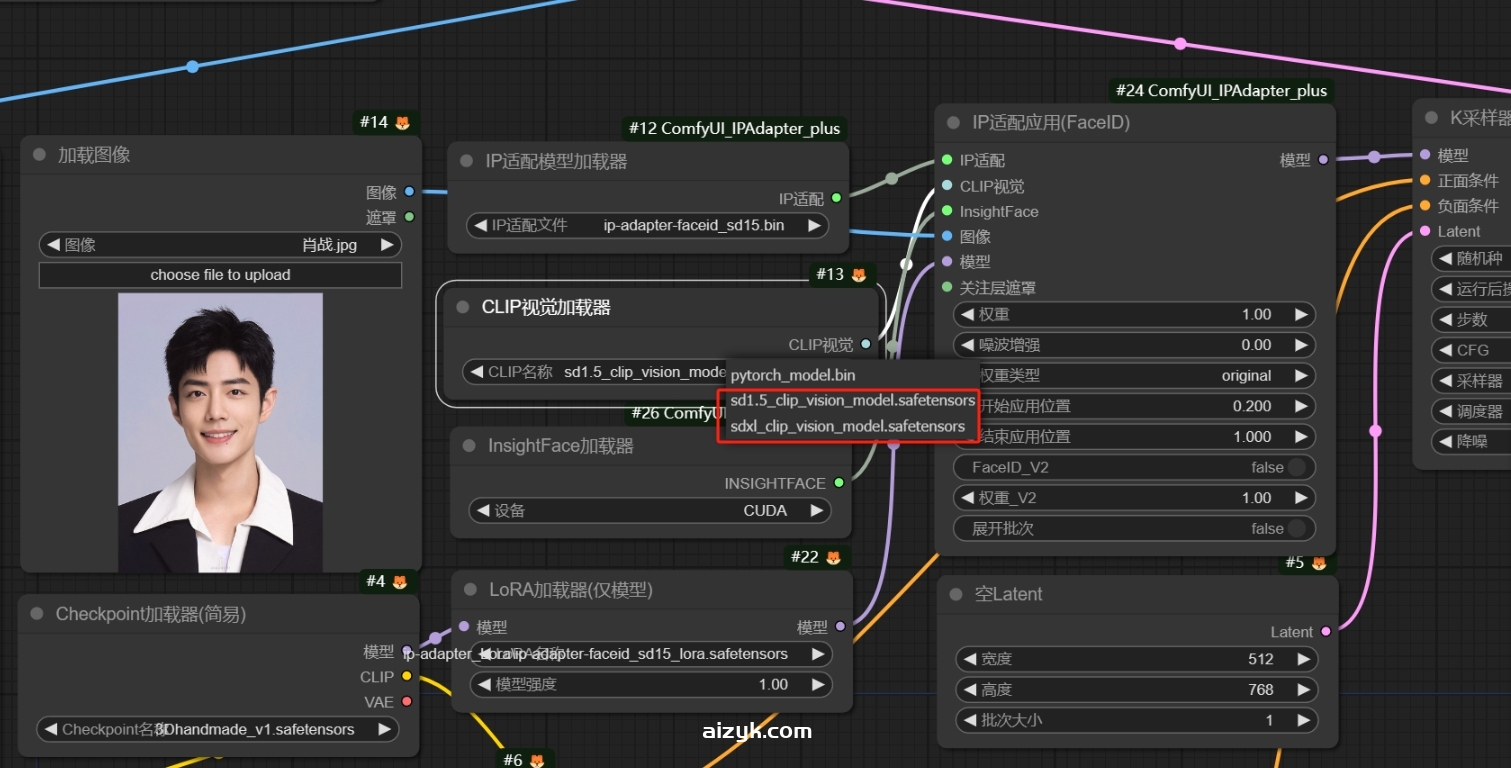Adjust the 模型强度 value slider
The height and width of the screenshot is (768, 1511).
pyautogui.click(x=650, y=685)
